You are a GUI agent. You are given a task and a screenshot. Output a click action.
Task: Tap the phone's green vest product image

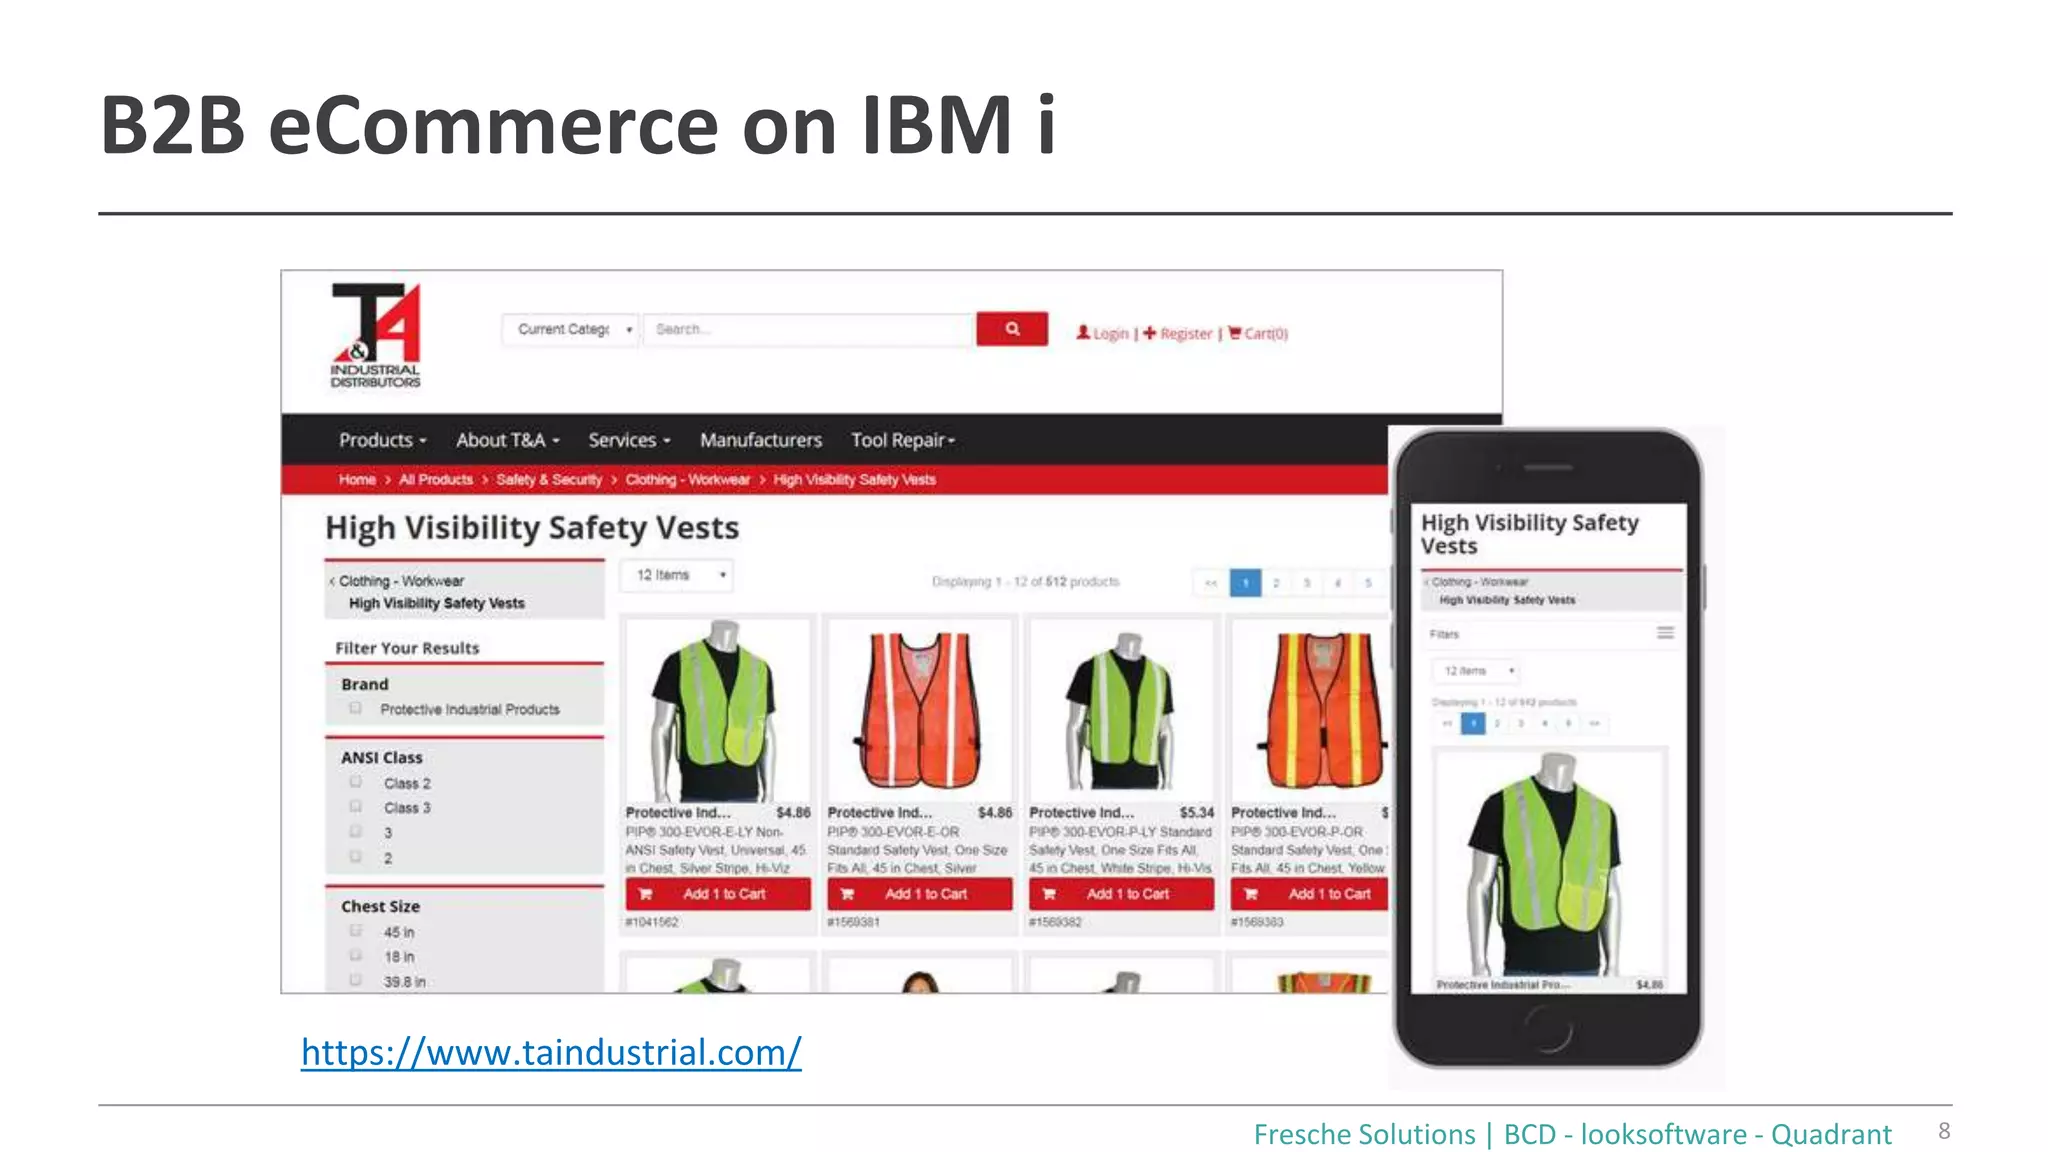tap(1549, 863)
